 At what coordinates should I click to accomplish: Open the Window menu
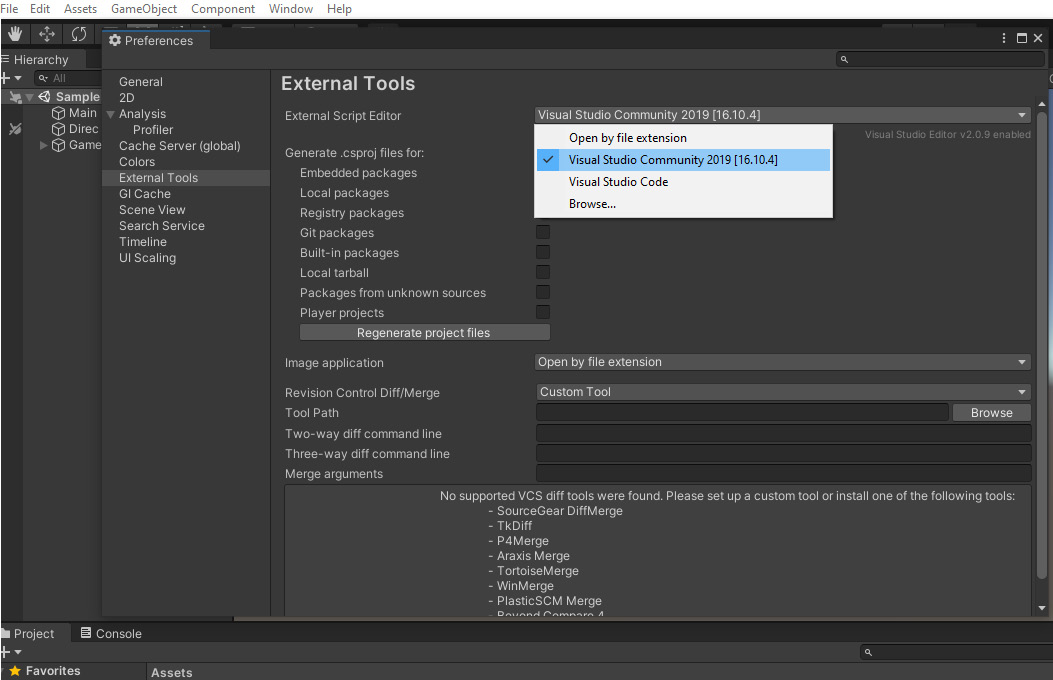click(x=291, y=9)
